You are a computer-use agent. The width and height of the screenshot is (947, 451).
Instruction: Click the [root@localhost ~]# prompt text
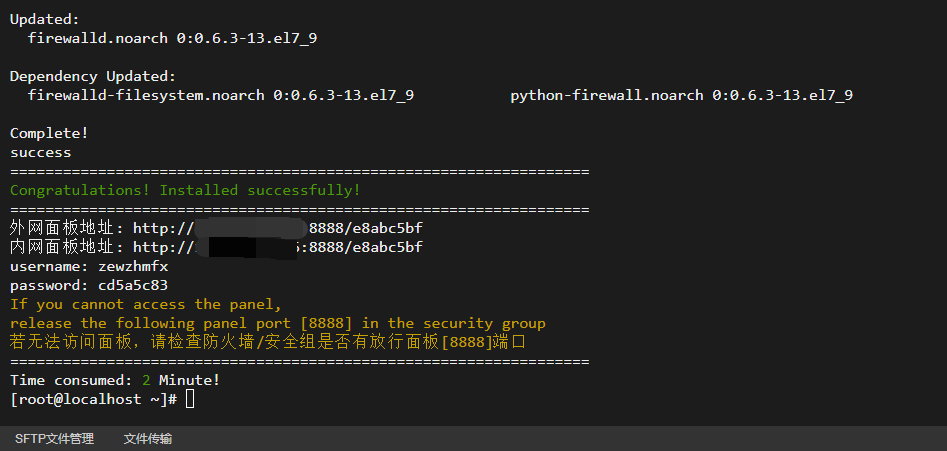click(94, 399)
